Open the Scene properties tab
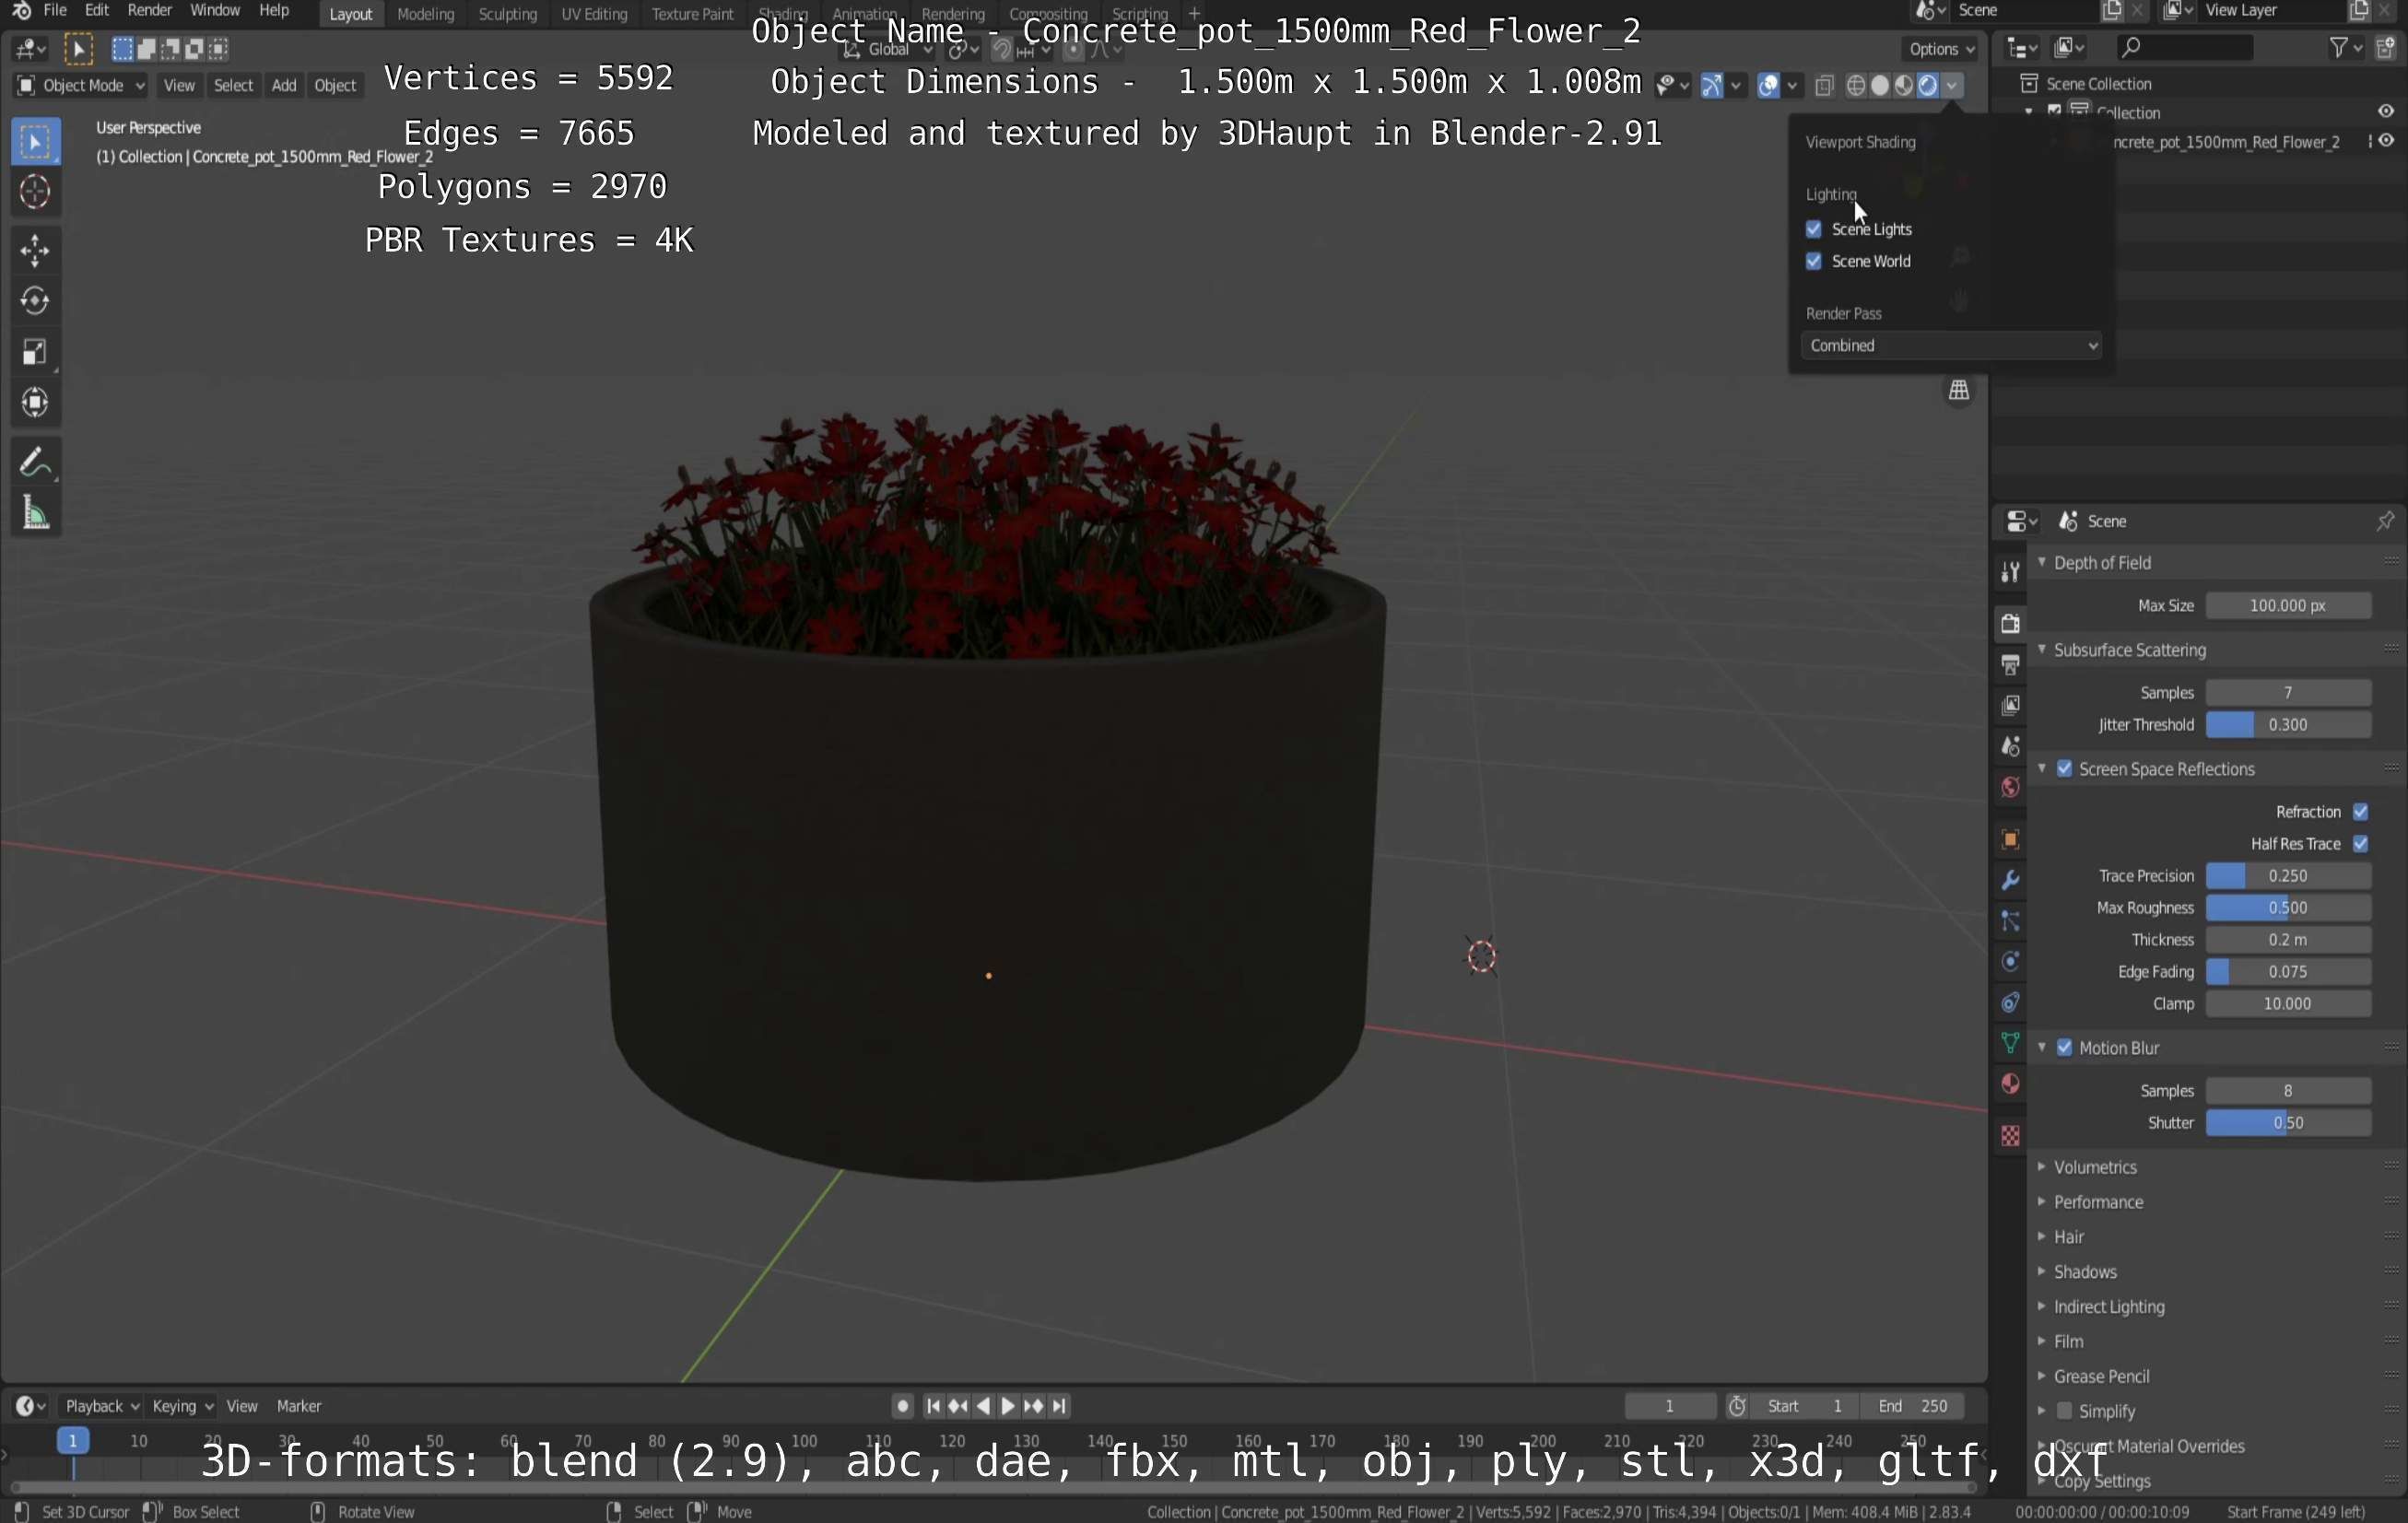2408x1523 pixels. [x=2010, y=747]
